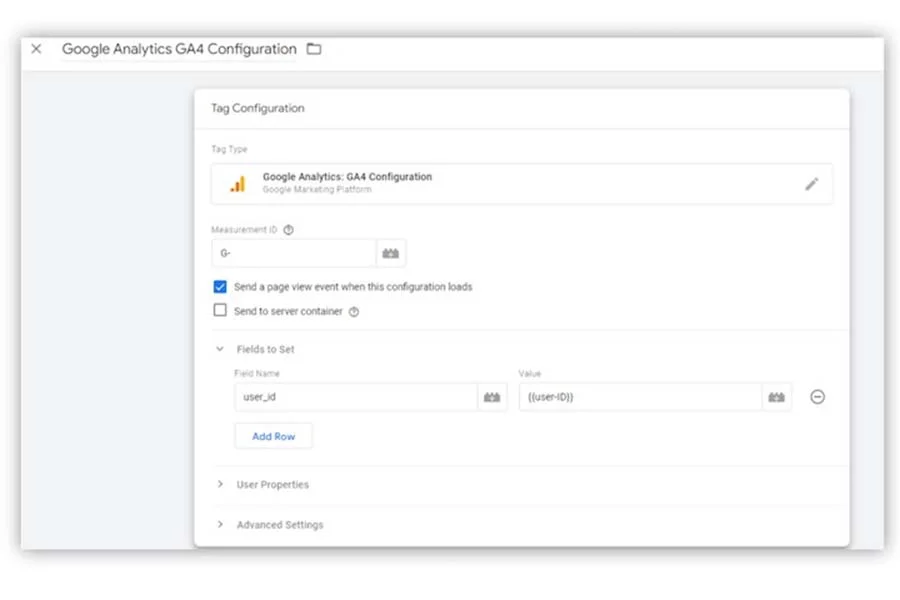Image resolution: width=900 pixels, height=600 pixels.
Task: Insert variable for Measurement ID
Action: pos(391,253)
